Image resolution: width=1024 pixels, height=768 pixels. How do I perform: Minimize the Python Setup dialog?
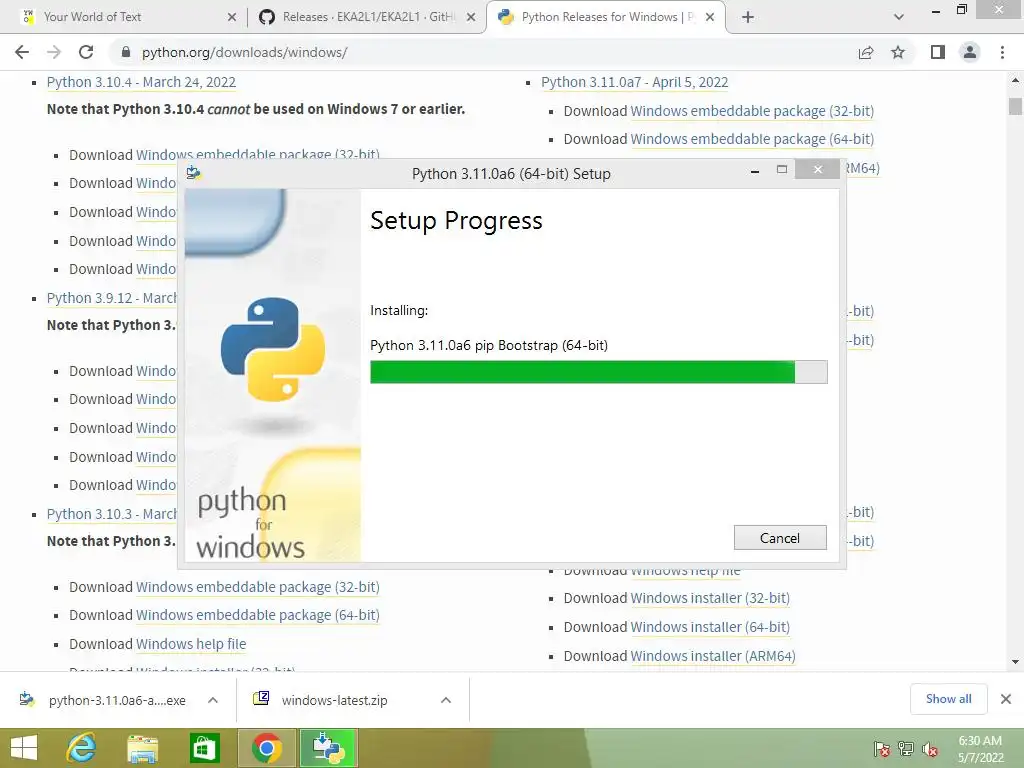tap(755, 171)
